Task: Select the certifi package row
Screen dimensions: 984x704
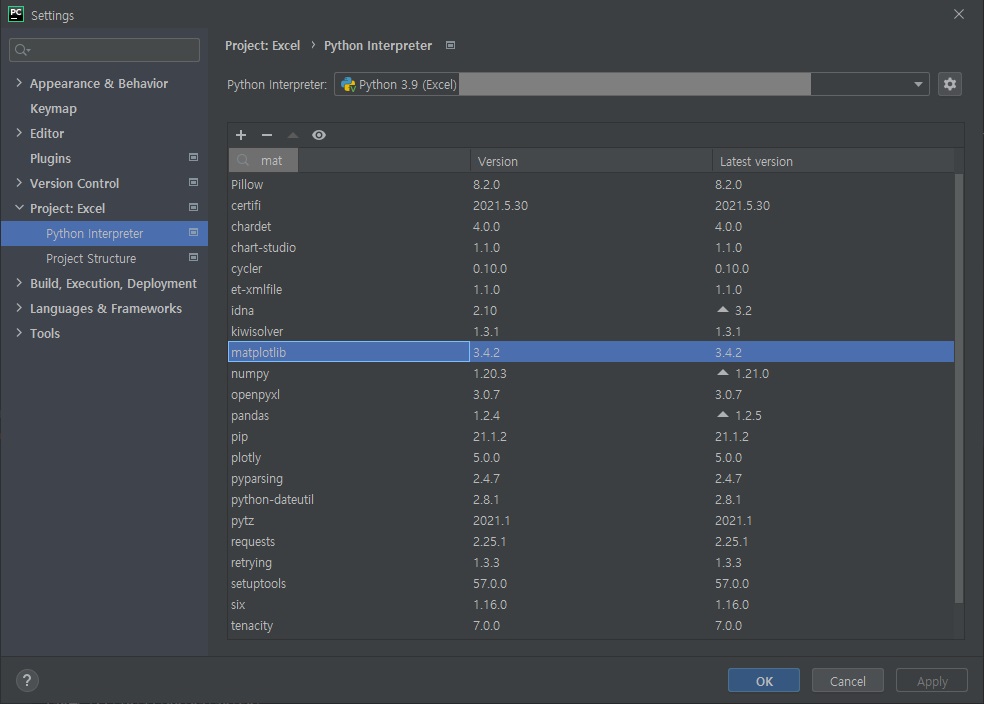Action: coord(591,205)
